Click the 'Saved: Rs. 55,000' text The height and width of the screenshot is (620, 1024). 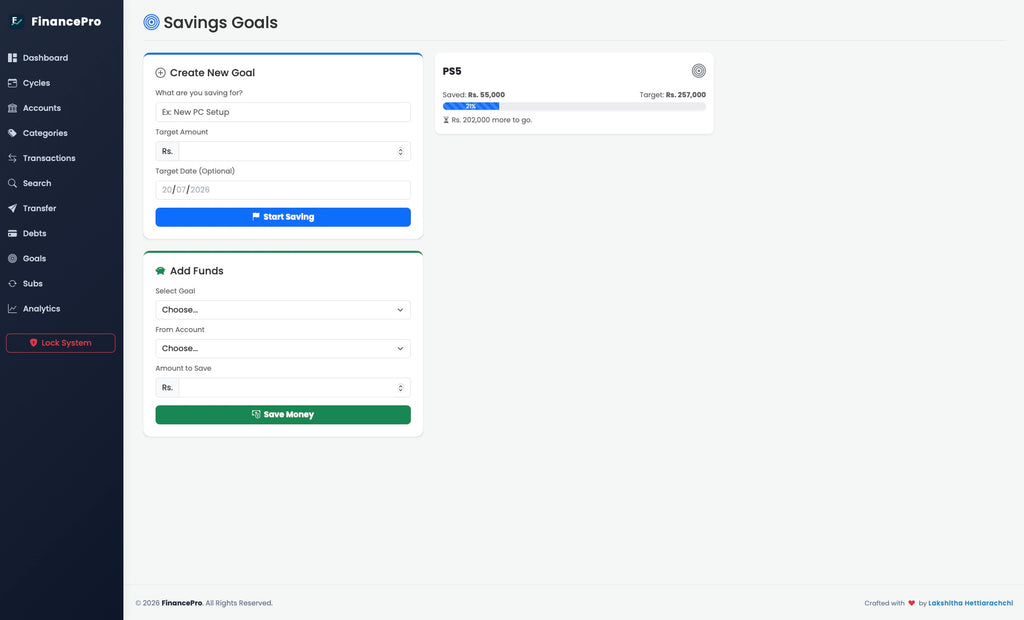click(473, 95)
